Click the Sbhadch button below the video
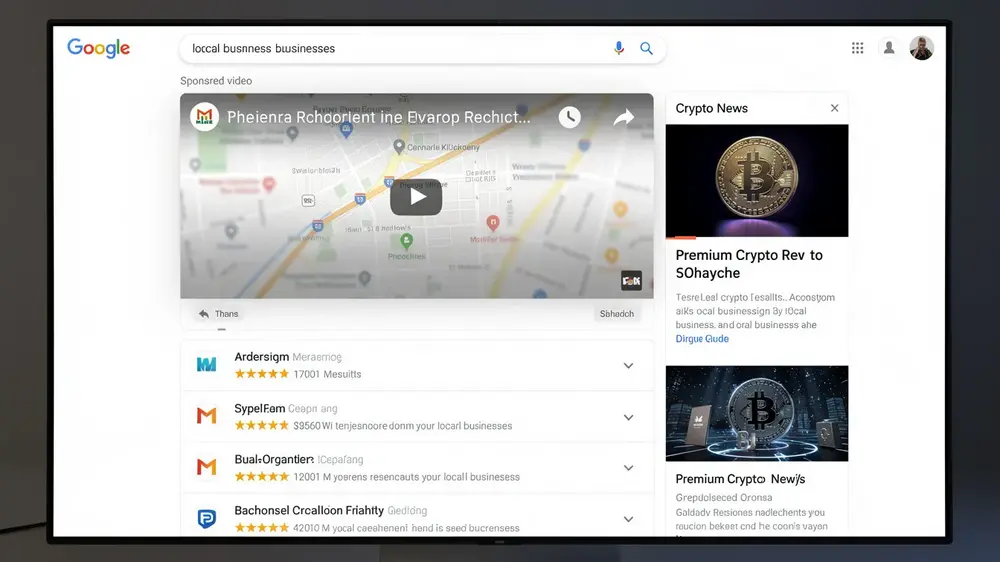This screenshot has height=562, width=1000. click(x=617, y=314)
